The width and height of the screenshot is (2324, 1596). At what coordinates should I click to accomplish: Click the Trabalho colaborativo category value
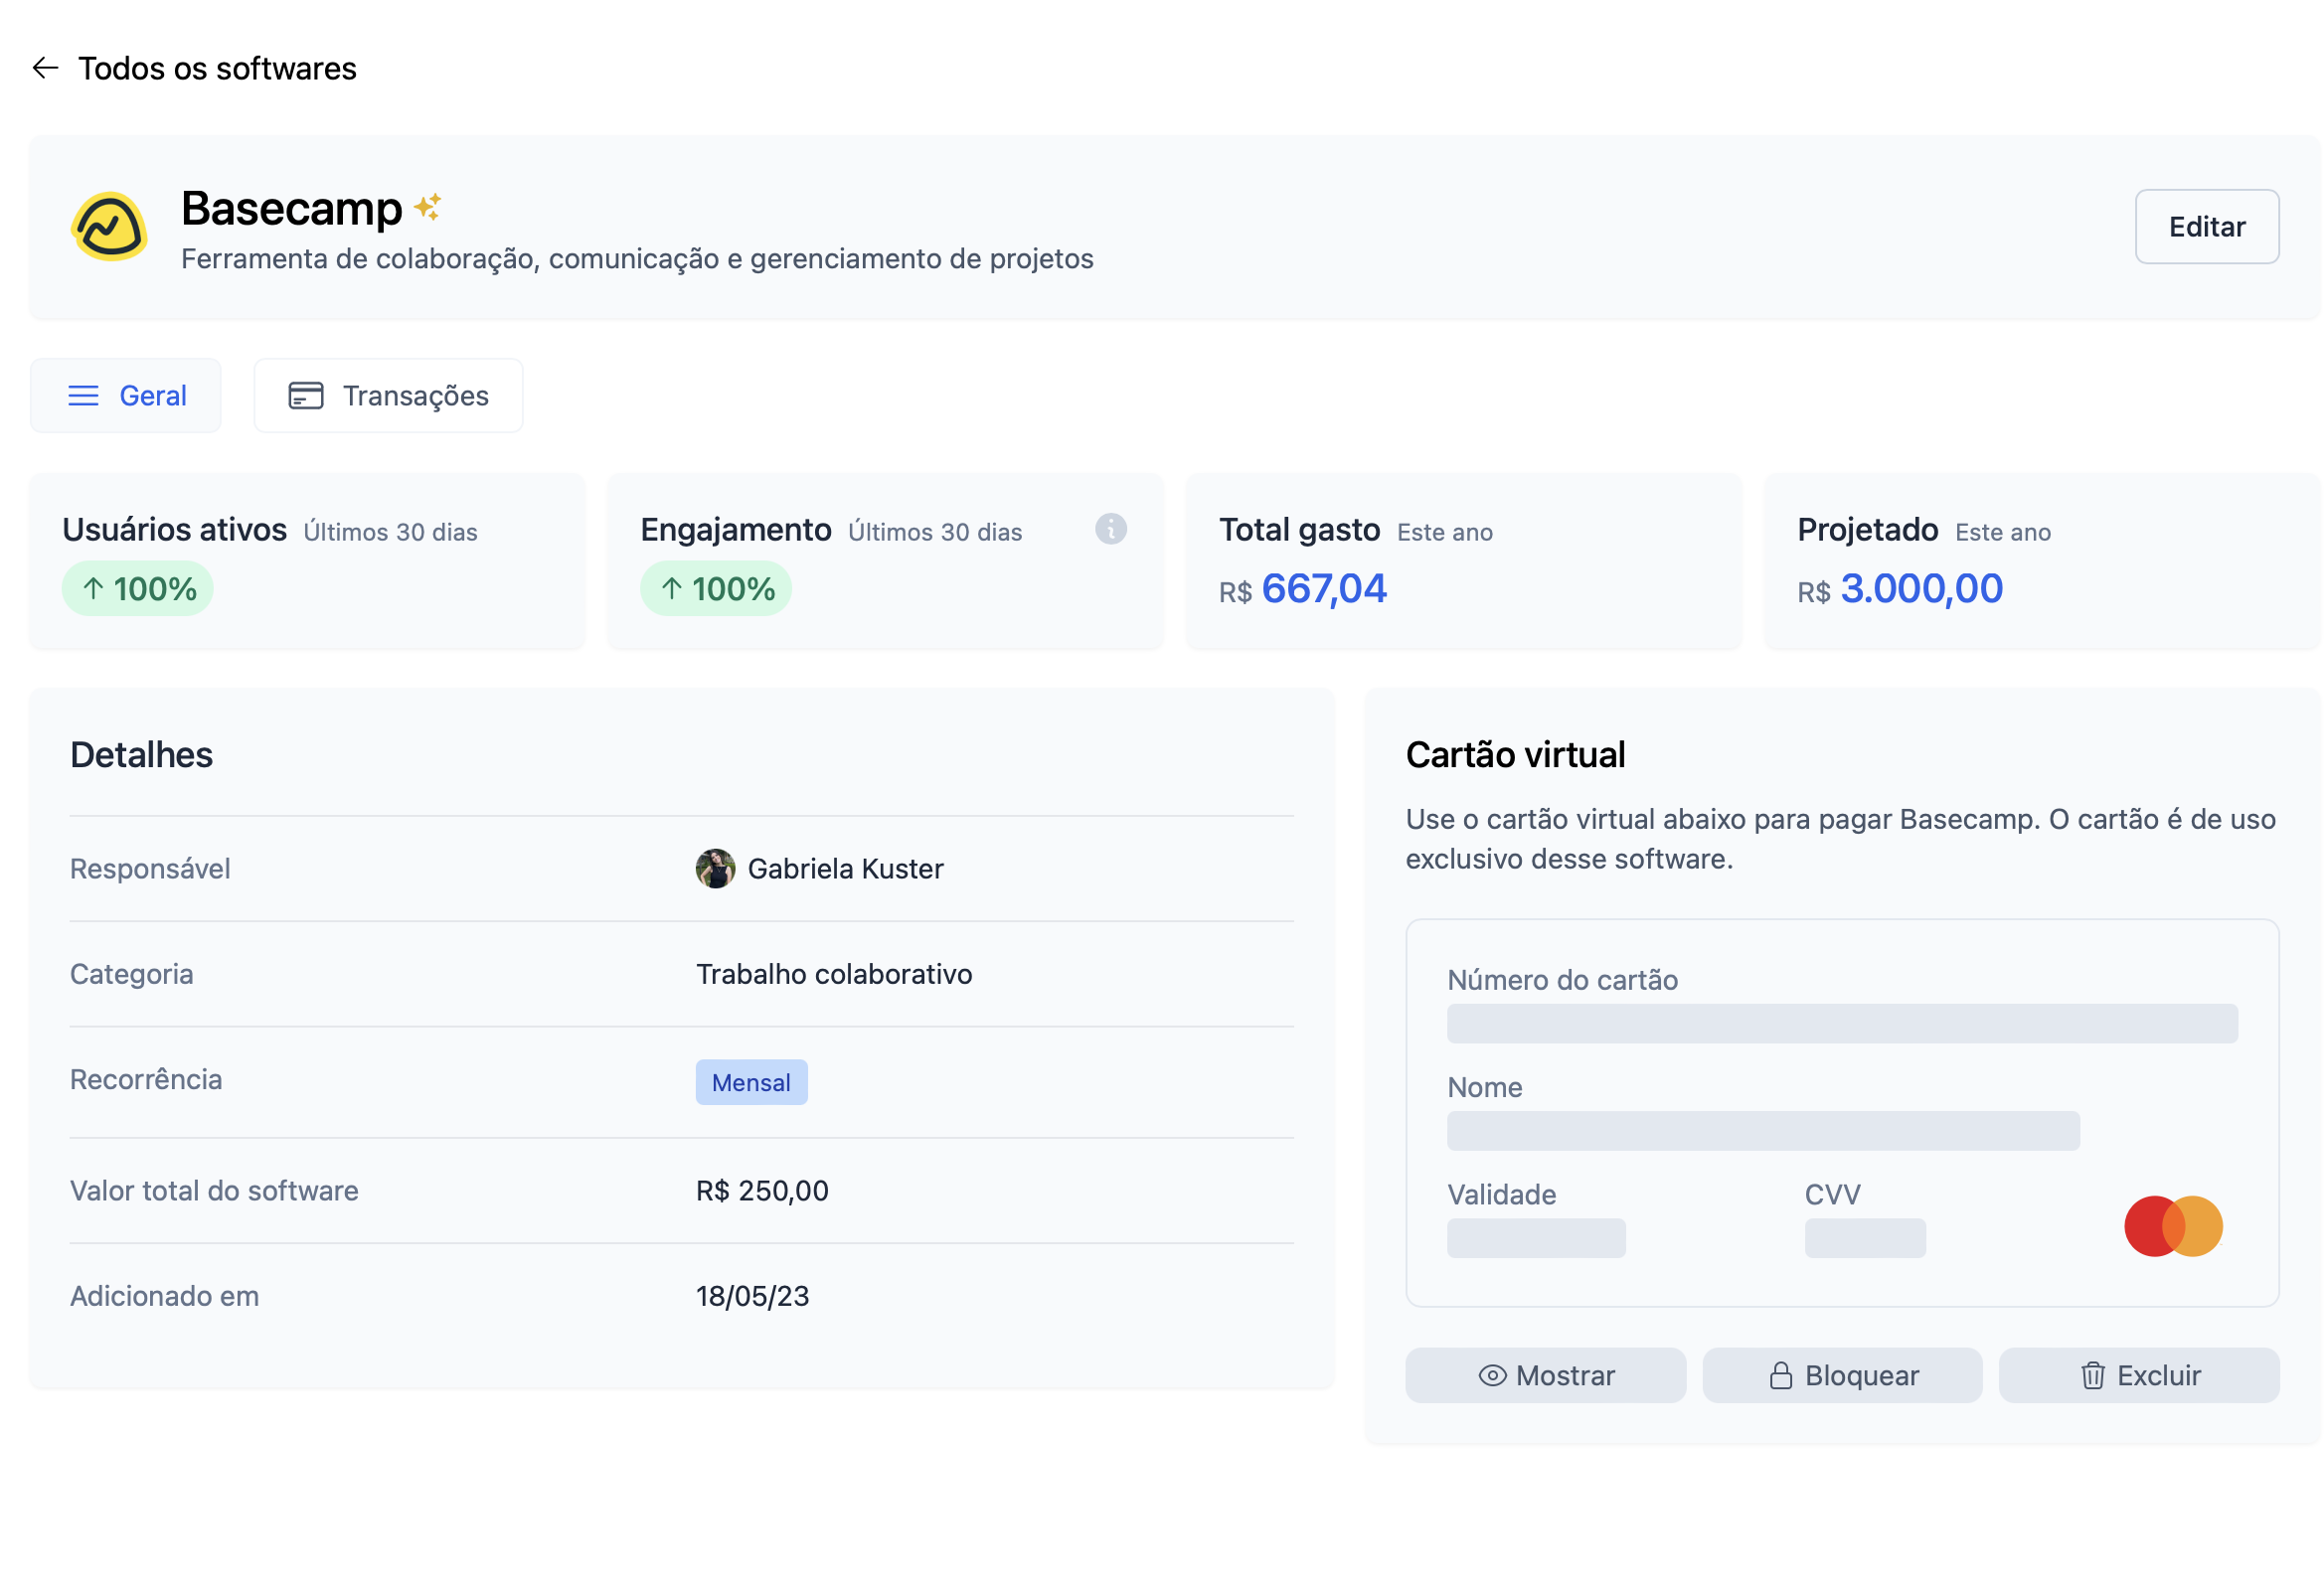(x=834, y=974)
